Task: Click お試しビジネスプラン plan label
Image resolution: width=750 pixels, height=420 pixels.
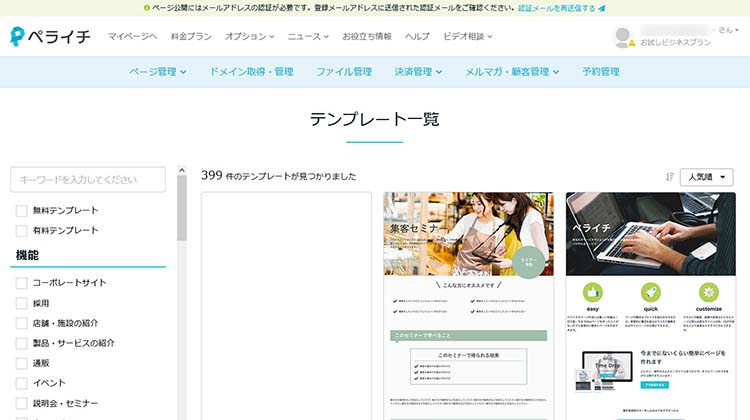Action: pyautogui.click(x=675, y=43)
